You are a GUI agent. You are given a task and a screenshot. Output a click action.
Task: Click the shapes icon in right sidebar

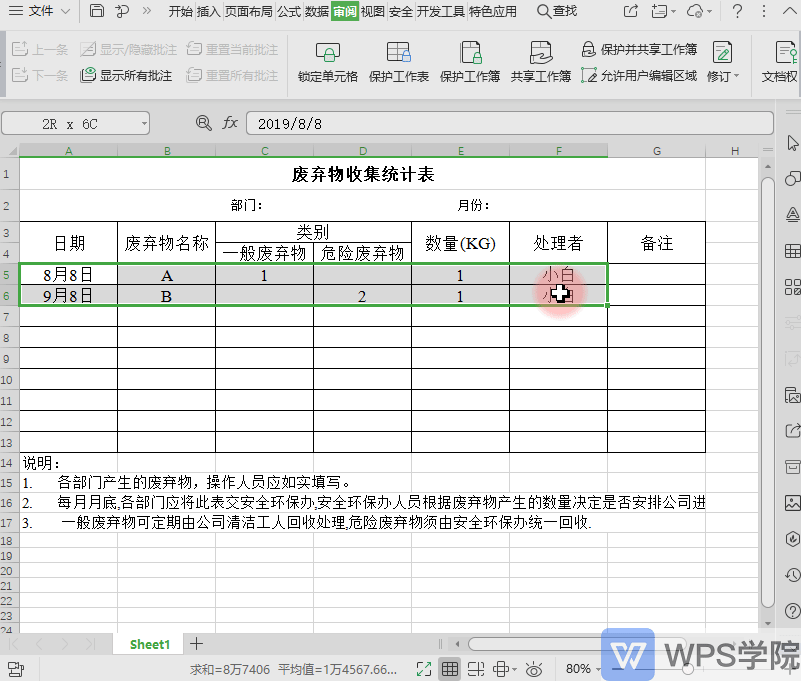[792, 178]
